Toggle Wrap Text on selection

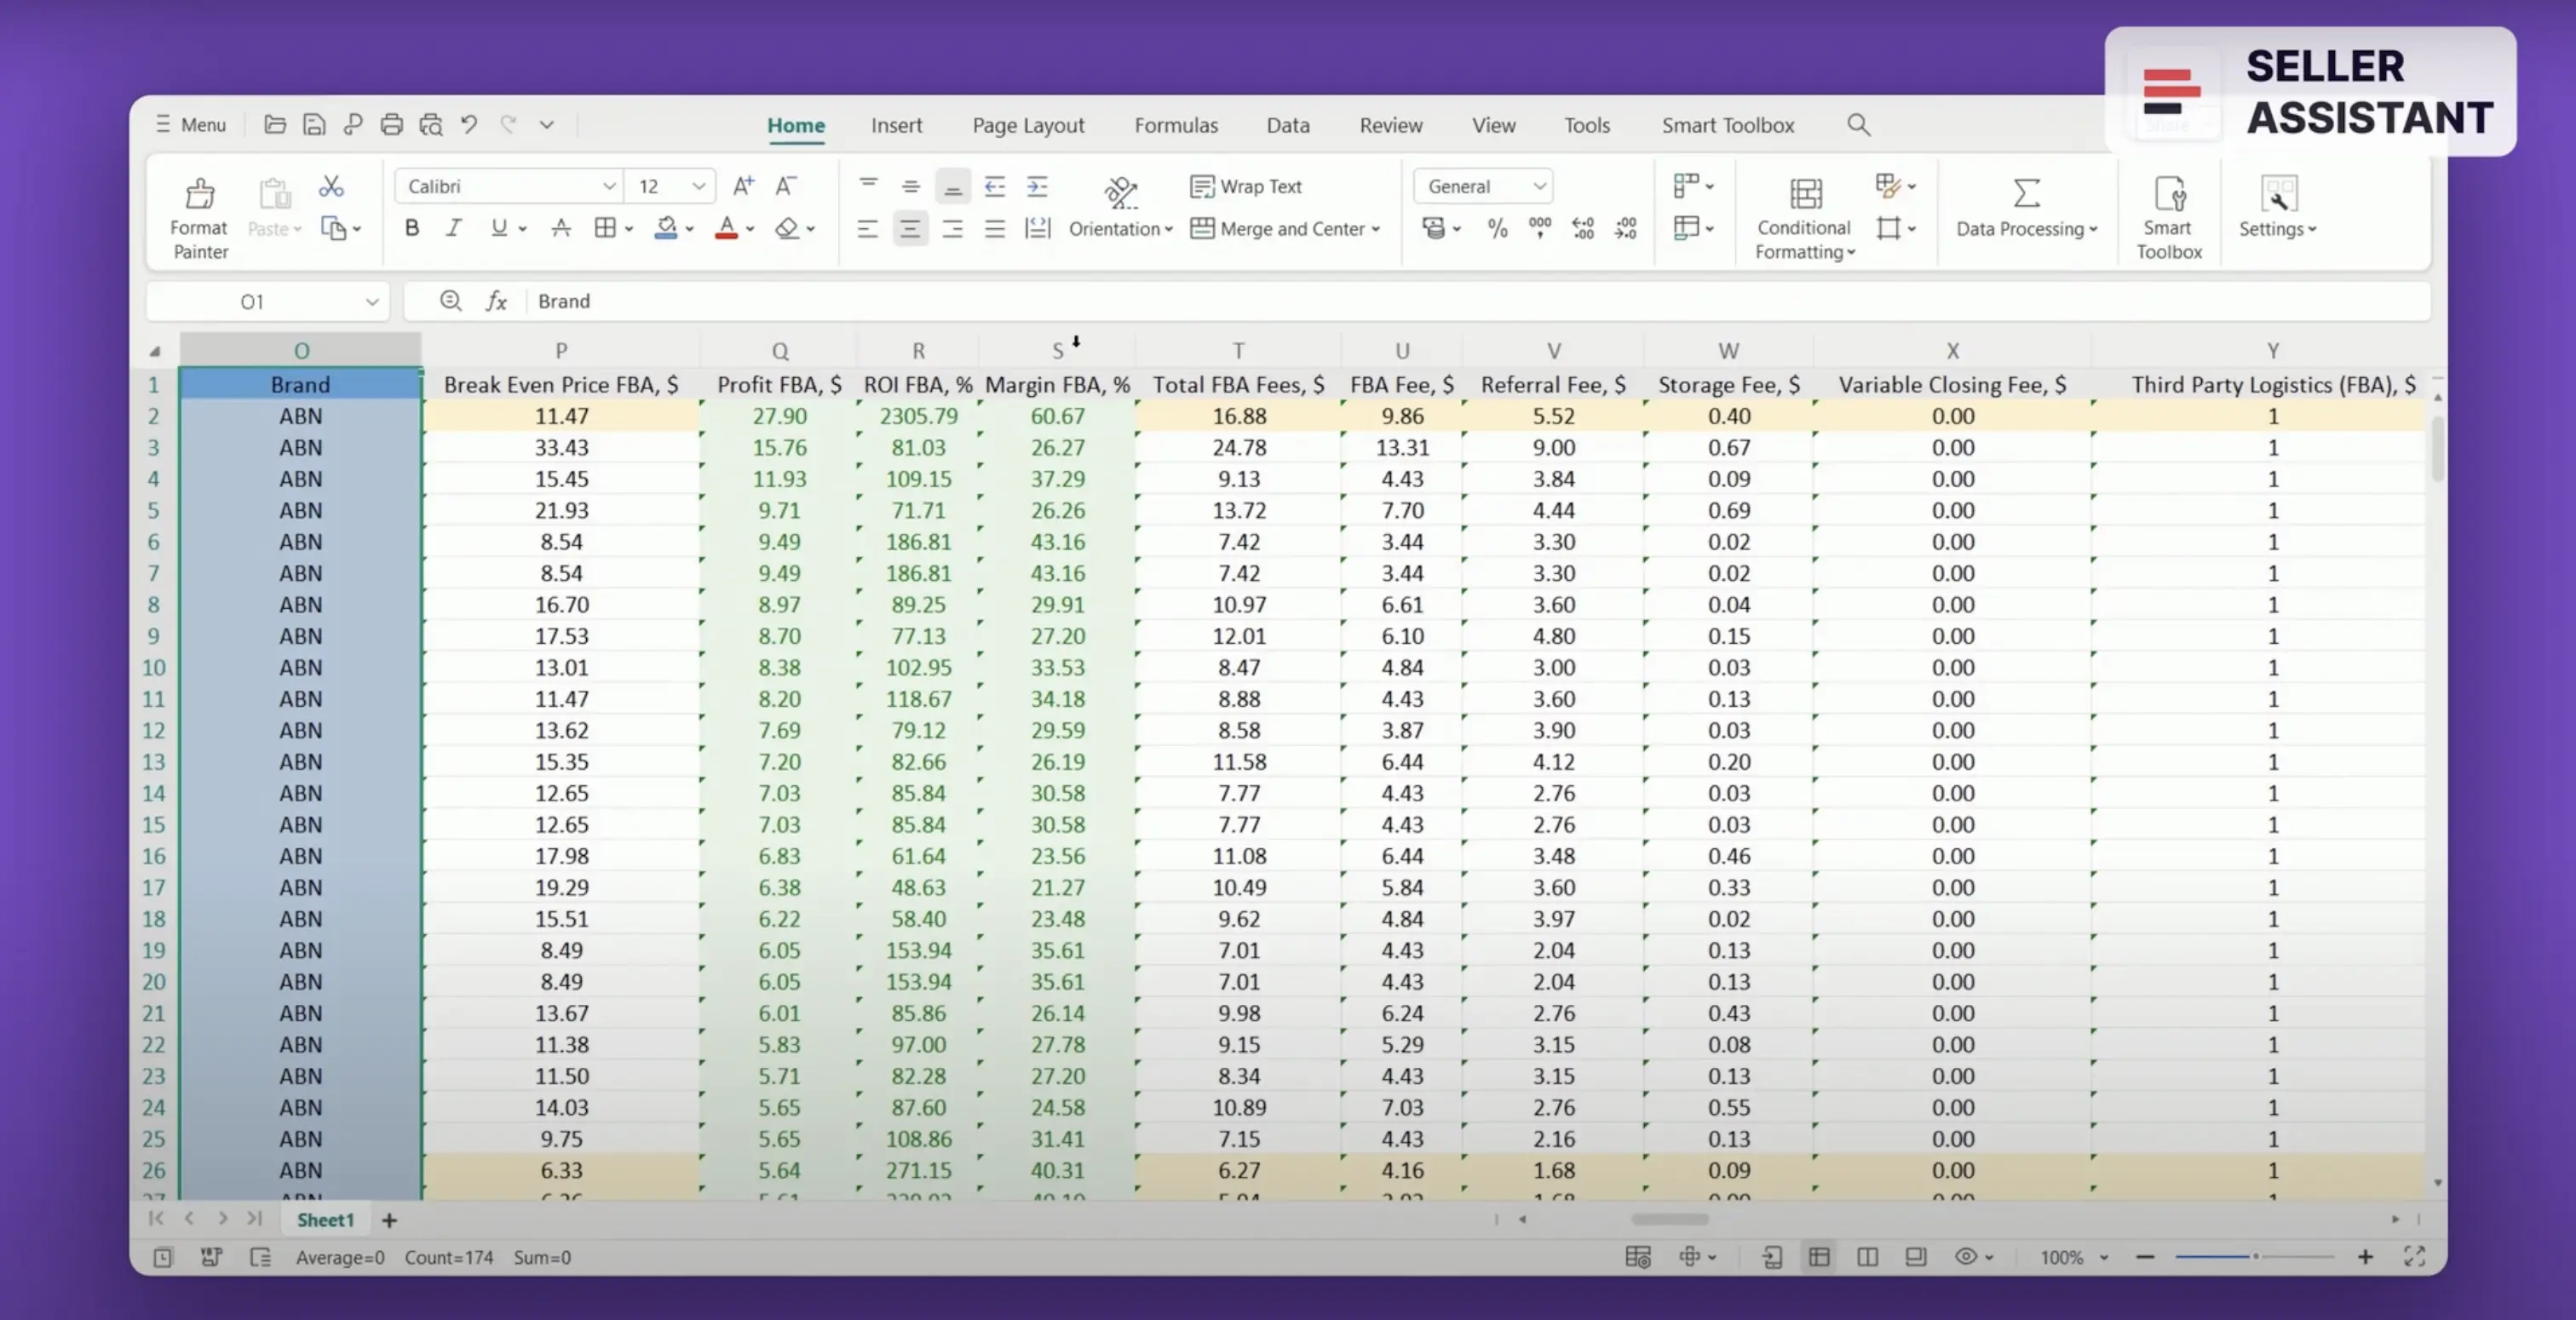(x=1246, y=186)
